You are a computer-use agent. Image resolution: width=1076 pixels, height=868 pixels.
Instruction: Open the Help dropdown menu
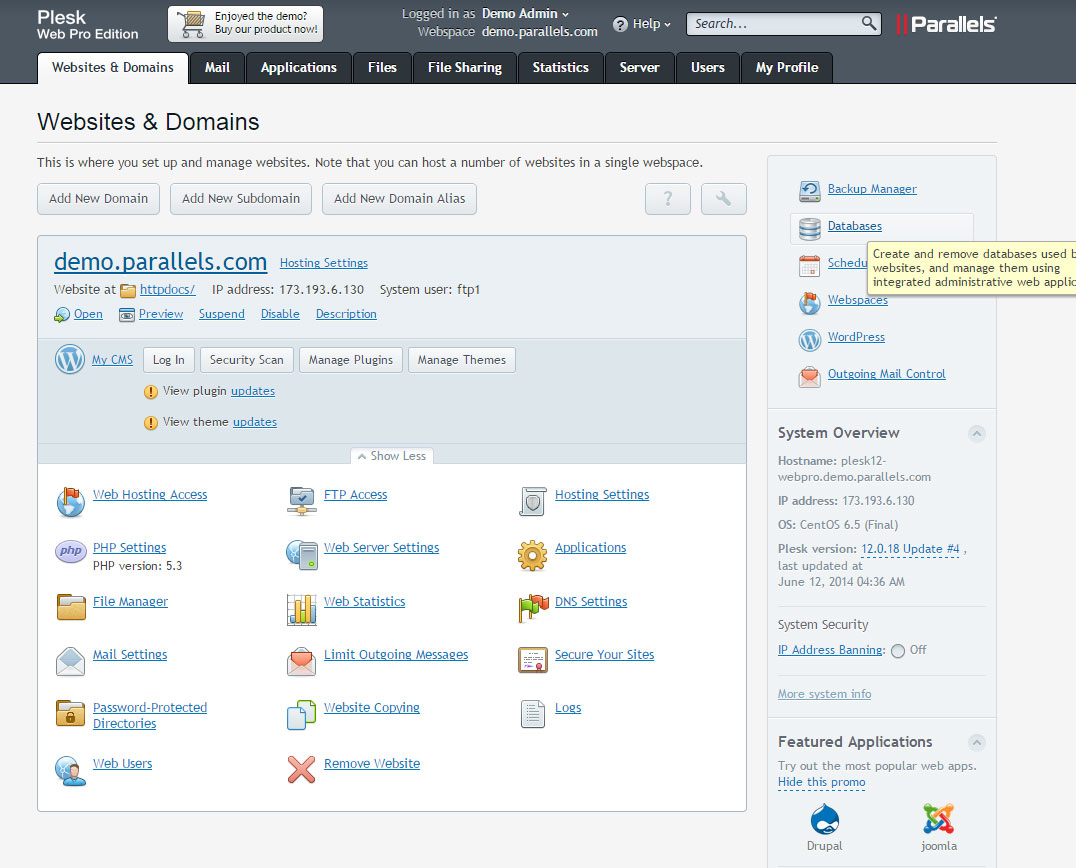(x=642, y=24)
